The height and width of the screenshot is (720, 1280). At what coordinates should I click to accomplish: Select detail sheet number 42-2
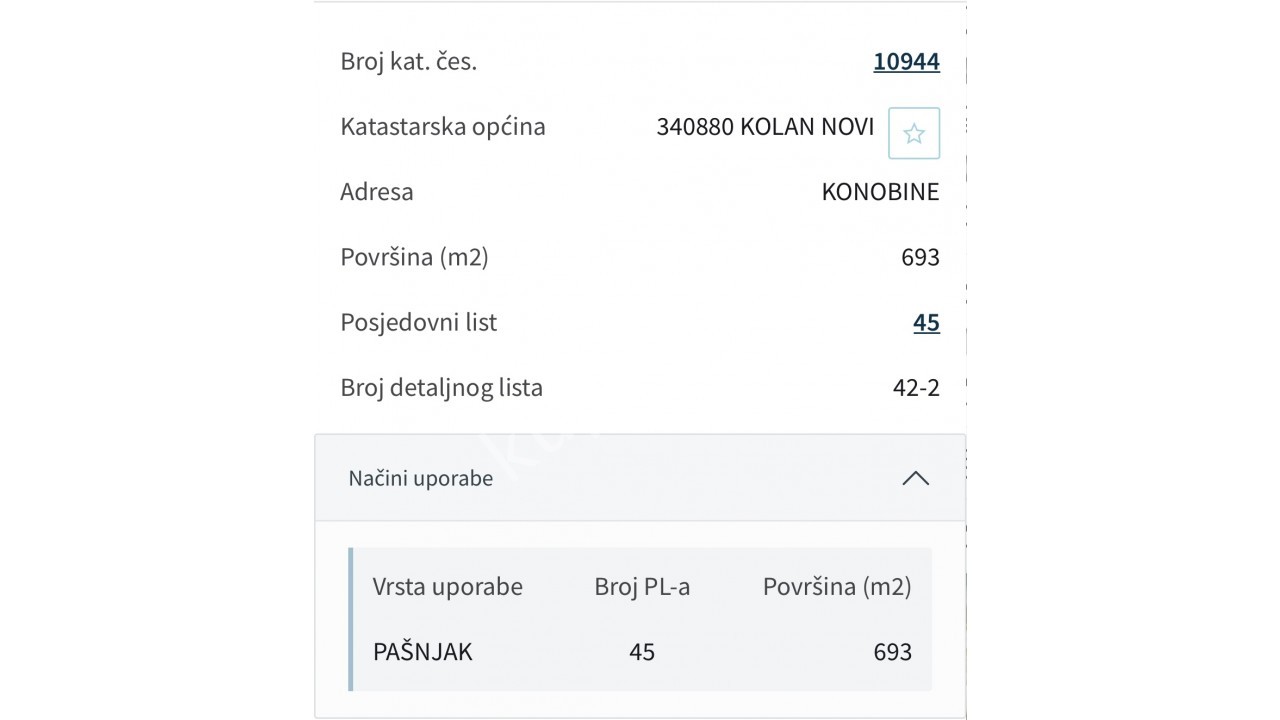pos(917,387)
